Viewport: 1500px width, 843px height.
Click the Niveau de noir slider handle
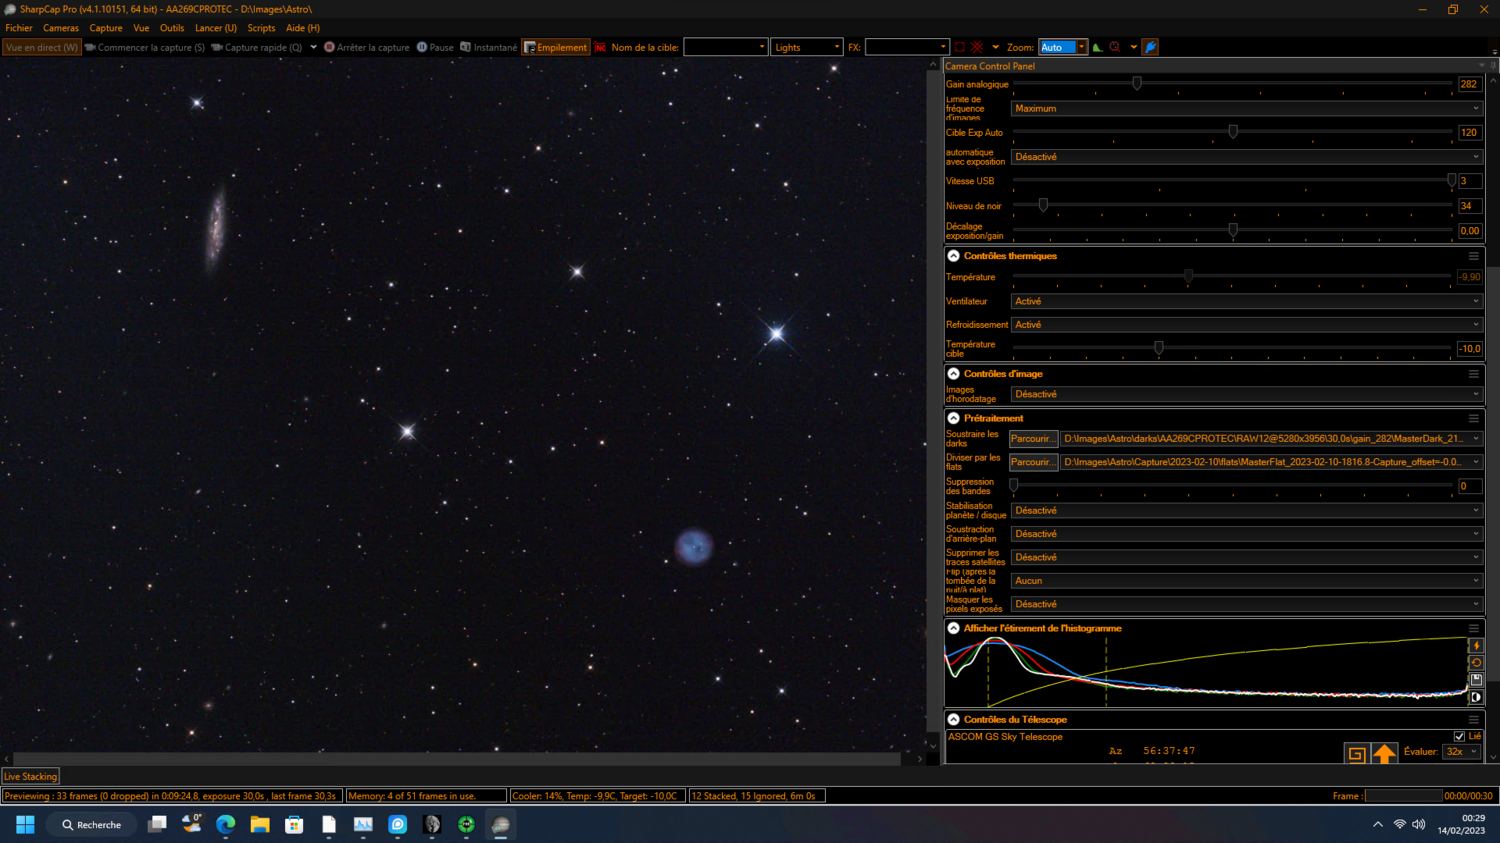coord(1043,204)
